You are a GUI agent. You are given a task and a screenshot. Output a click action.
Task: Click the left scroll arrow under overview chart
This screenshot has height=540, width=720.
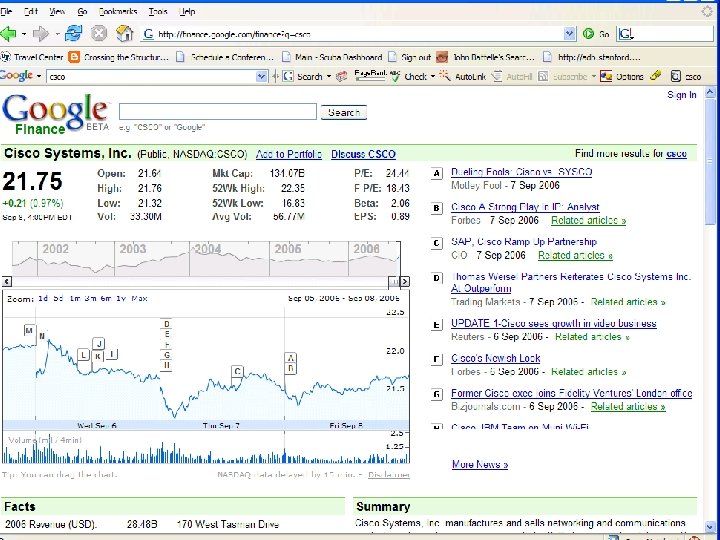tap(7, 281)
